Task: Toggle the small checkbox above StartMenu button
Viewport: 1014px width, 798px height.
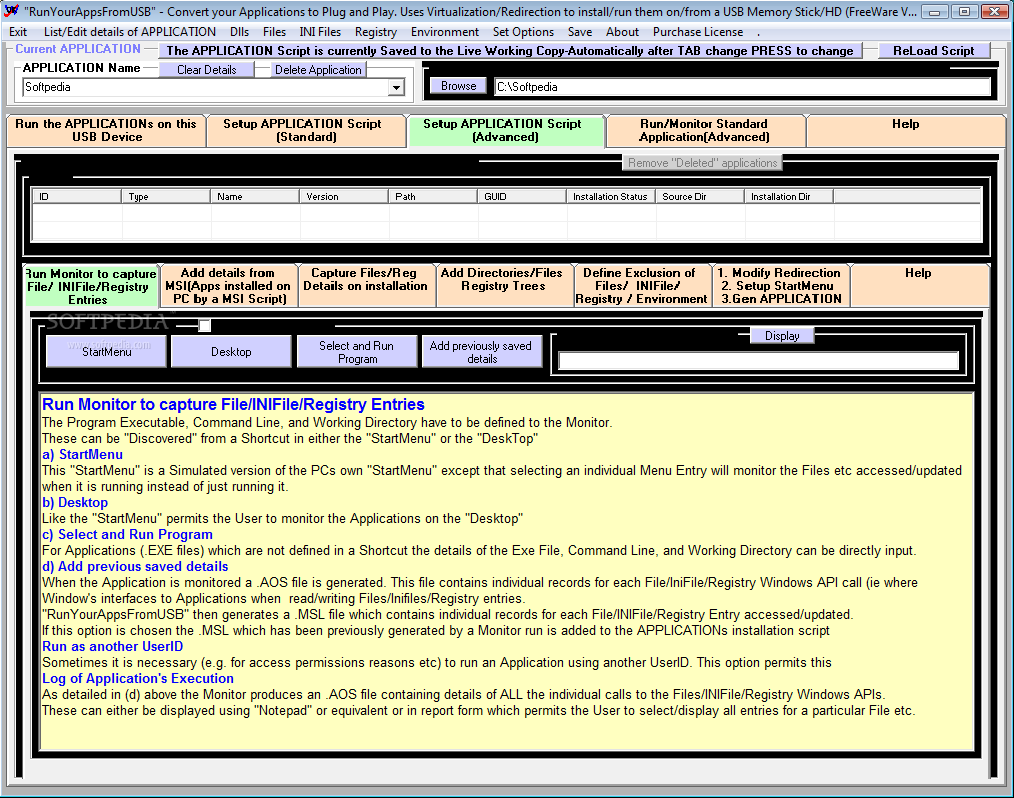Action: (204, 325)
